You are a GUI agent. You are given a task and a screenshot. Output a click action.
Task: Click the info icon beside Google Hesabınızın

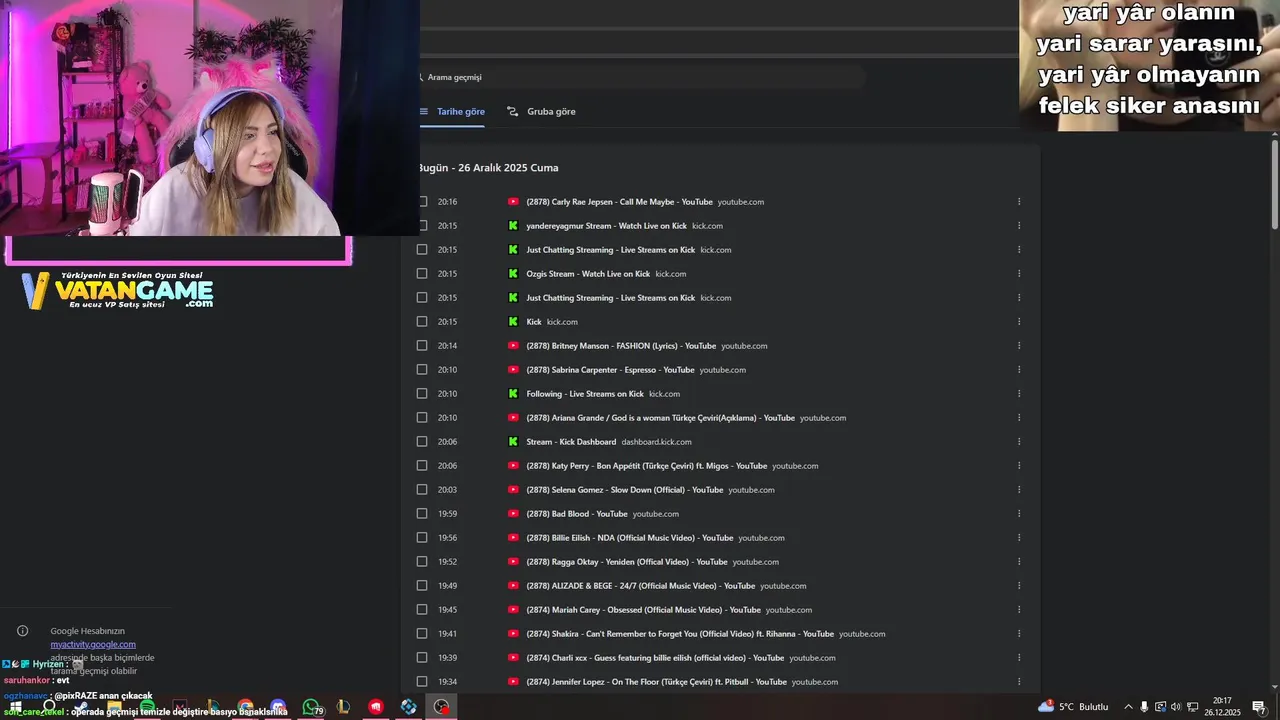pyautogui.click(x=23, y=631)
